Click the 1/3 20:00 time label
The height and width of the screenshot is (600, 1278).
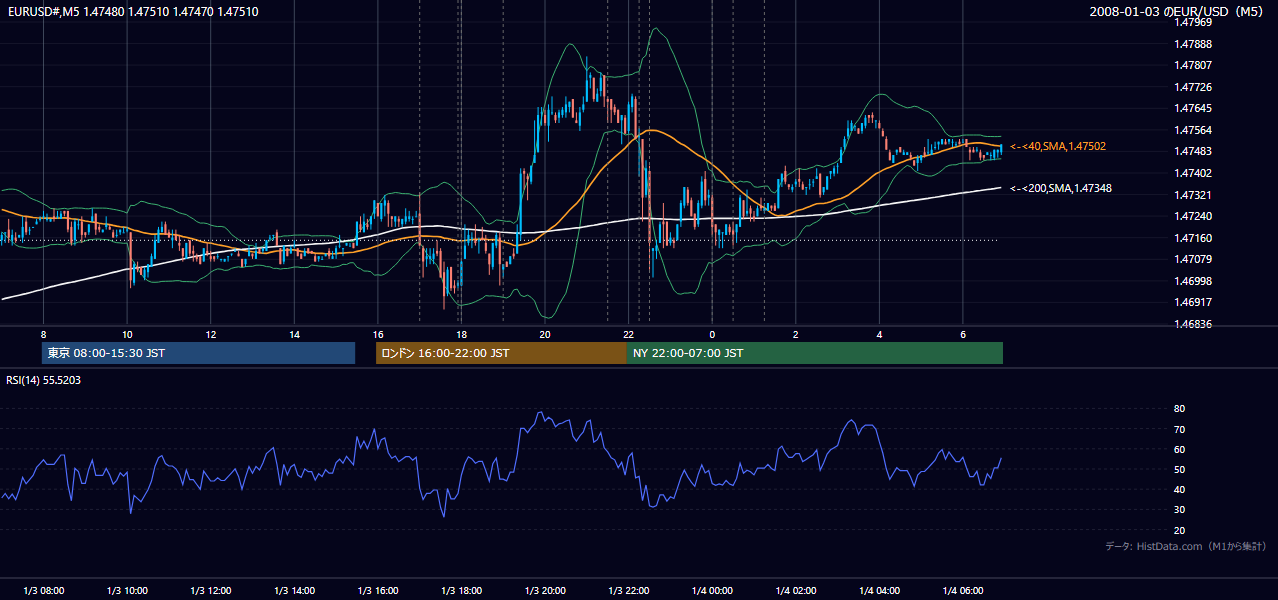coord(545,591)
